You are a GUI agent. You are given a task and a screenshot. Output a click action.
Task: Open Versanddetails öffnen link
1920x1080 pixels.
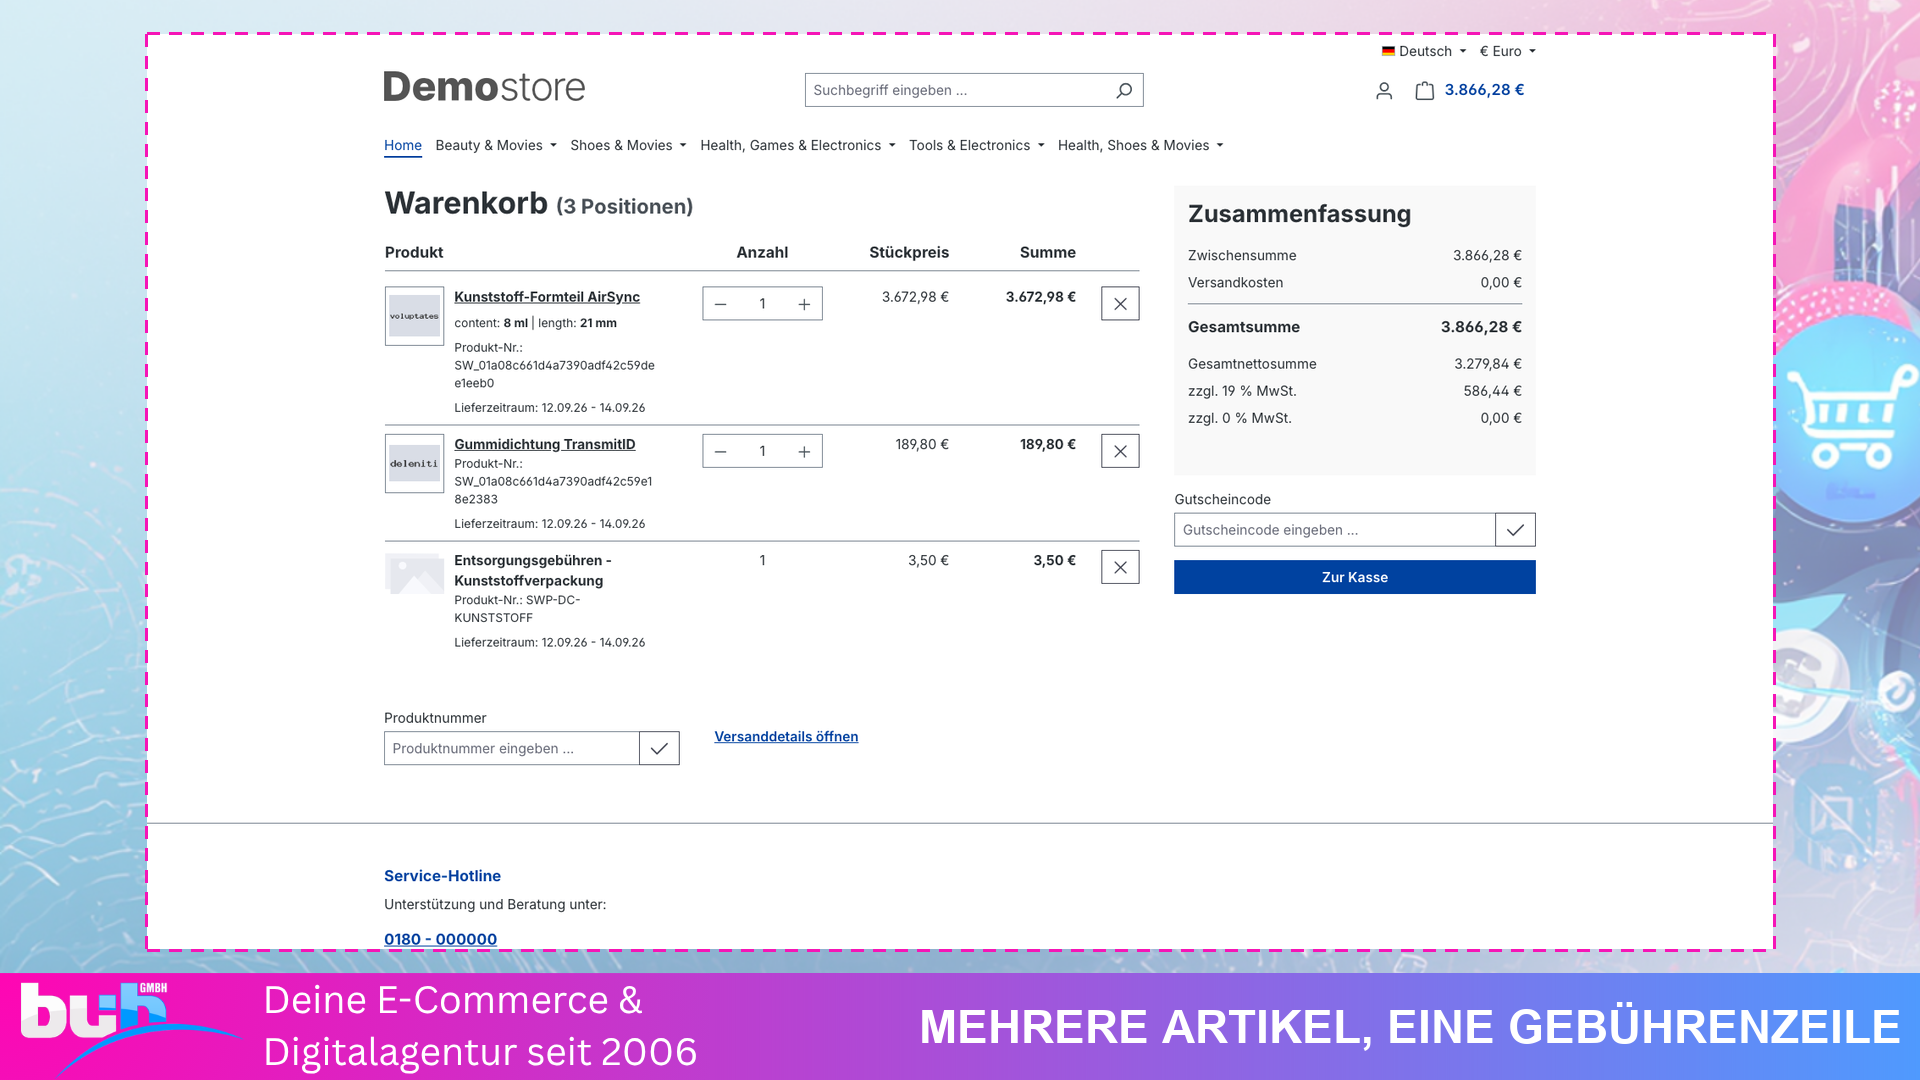(x=786, y=736)
